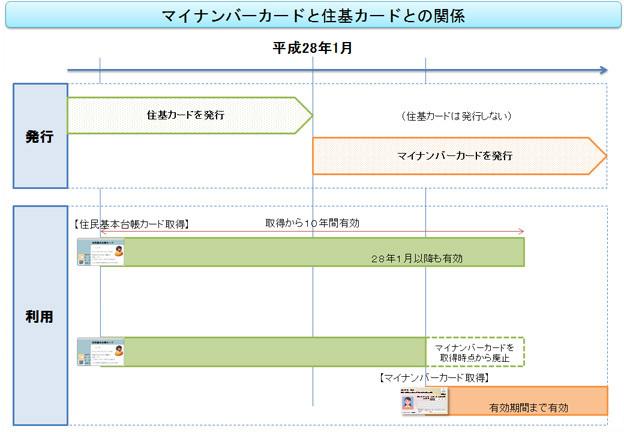Image resolution: width=624 pixels, height=432 pixels.
Task: Select the 利用 section label box
Action: tap(40, 315)
